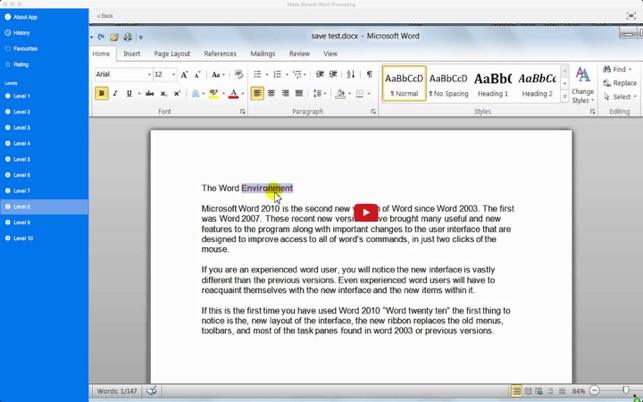The height and width of the screenshot is (402, 643).
Task: Toggle Strikethrough formatting
Action: pos(150,94)
